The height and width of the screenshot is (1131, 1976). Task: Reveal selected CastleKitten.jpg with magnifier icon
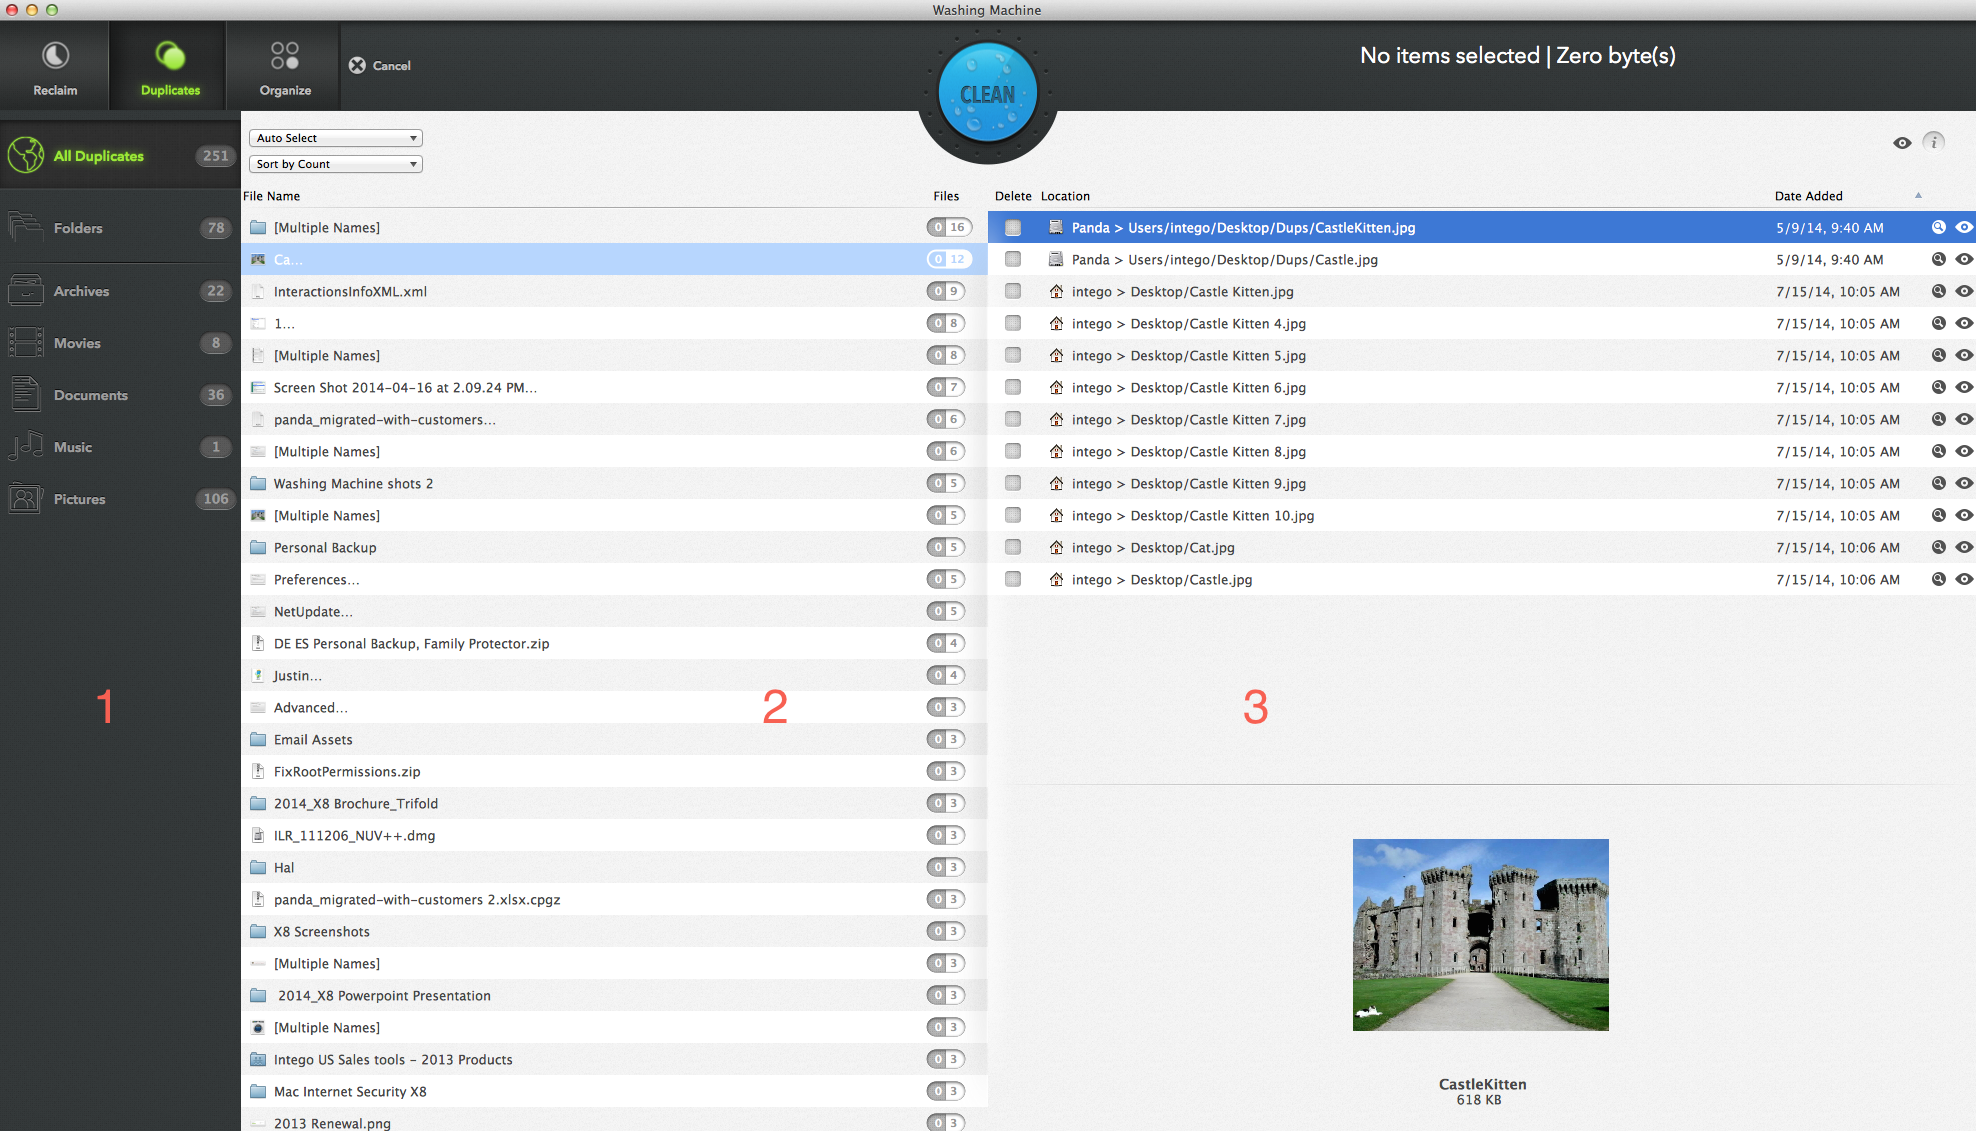point(1938,227)
